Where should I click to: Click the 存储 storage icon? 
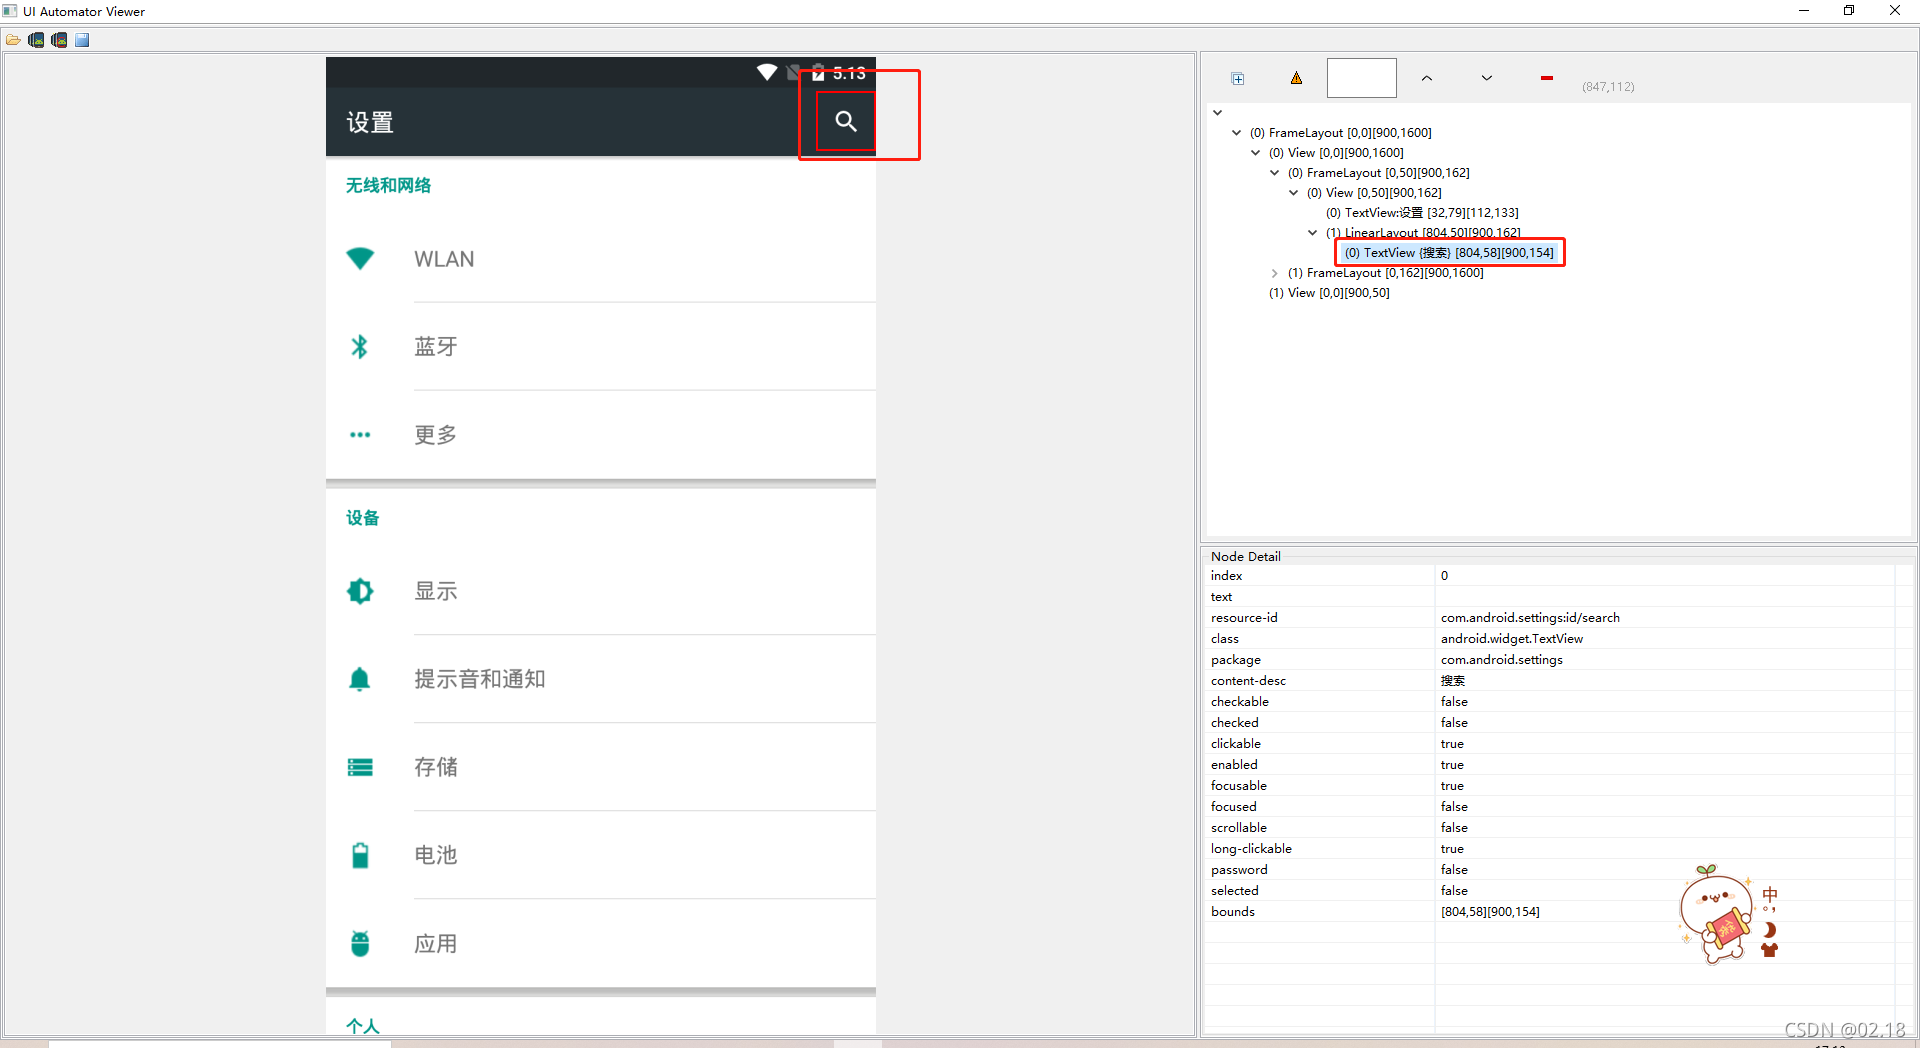click(360, 767)
